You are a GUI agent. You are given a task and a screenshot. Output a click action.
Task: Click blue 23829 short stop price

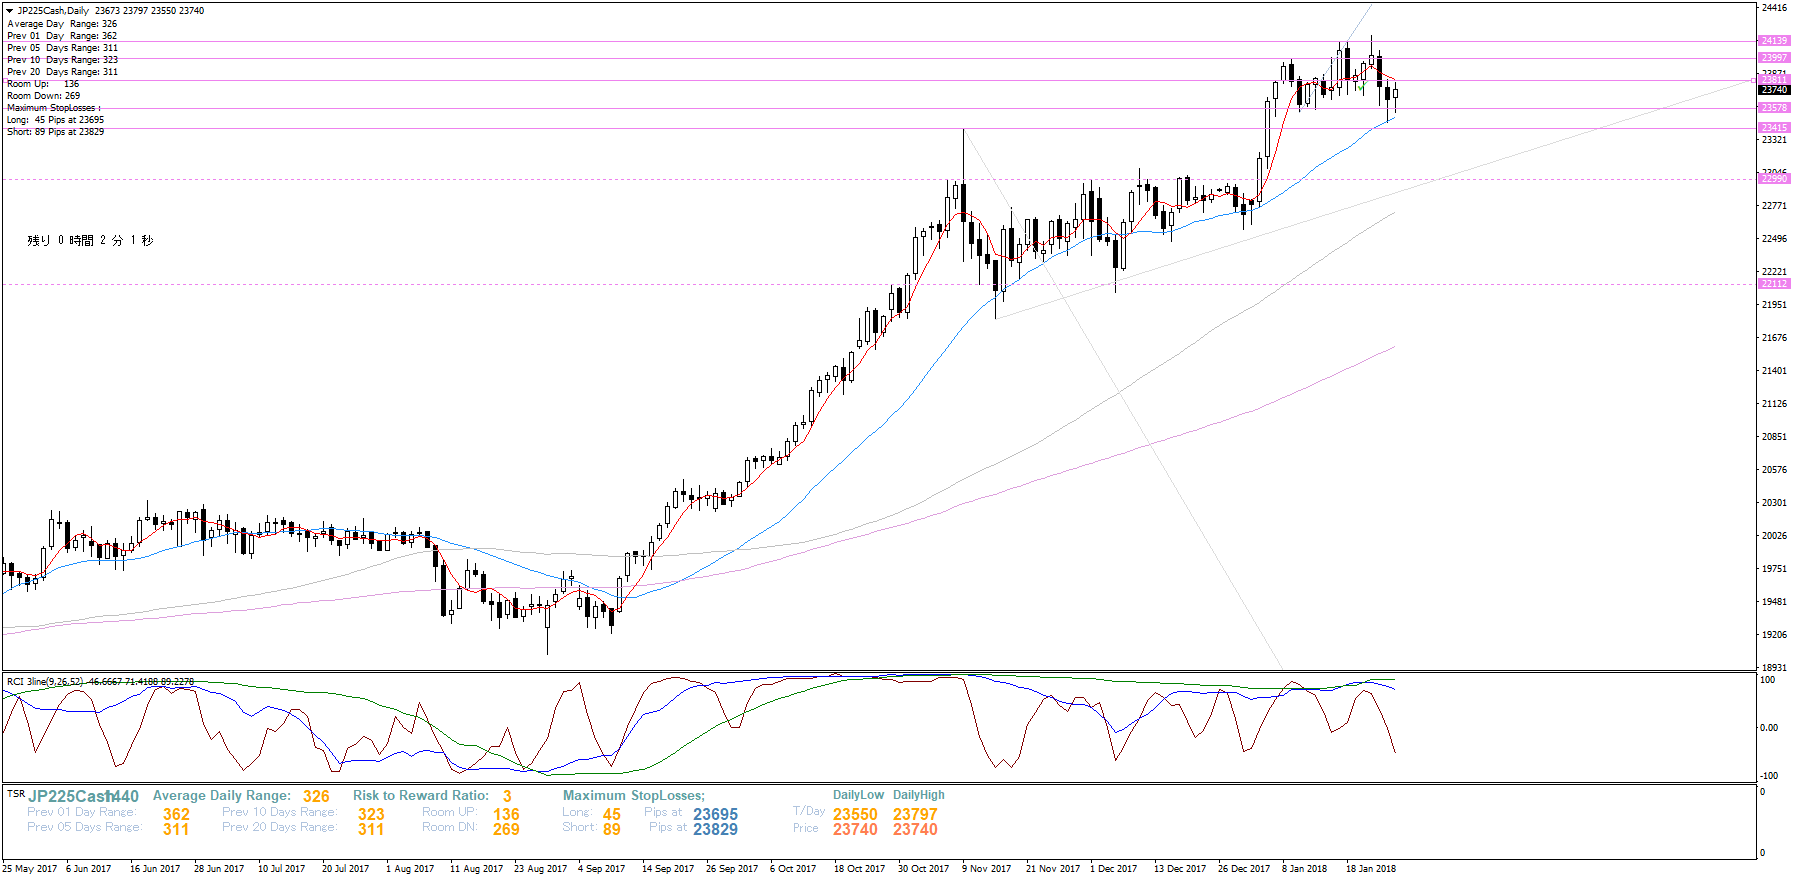click(715, 830)
